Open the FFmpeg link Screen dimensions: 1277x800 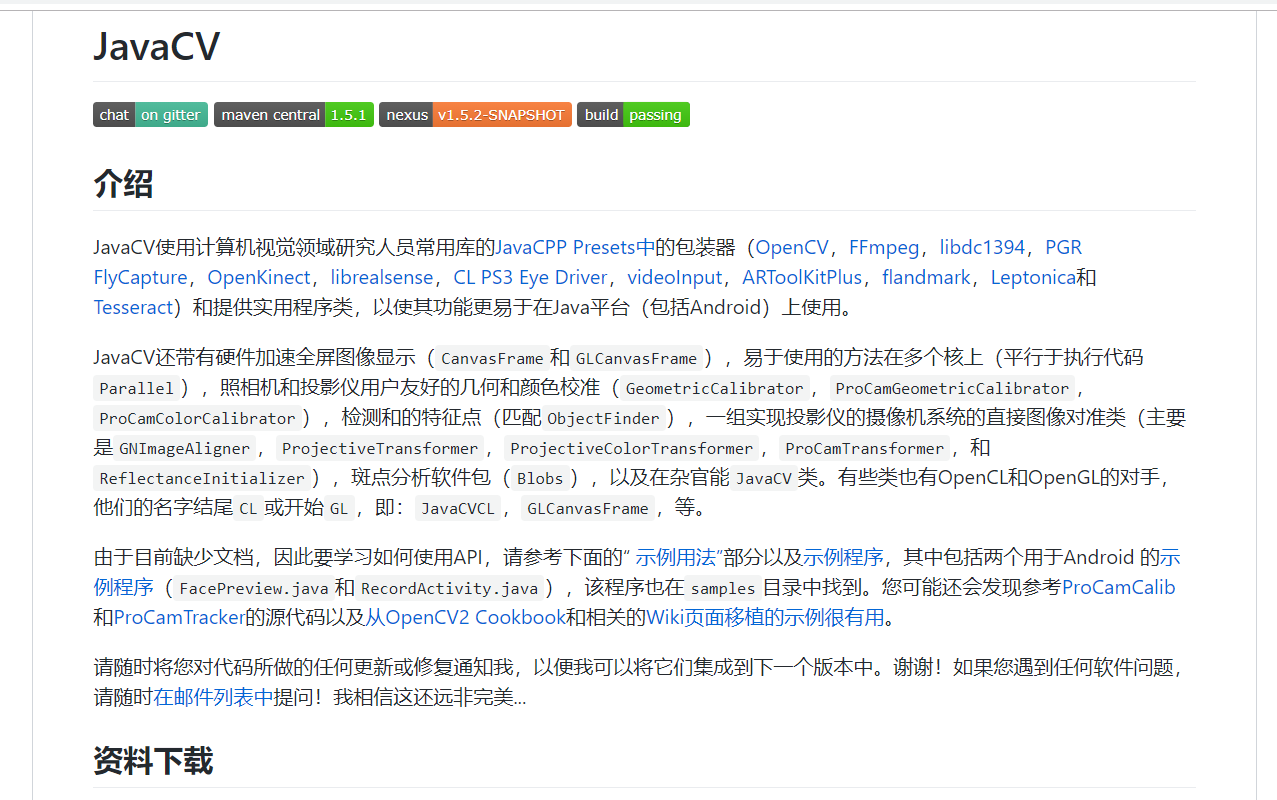(x=884, y=247)
